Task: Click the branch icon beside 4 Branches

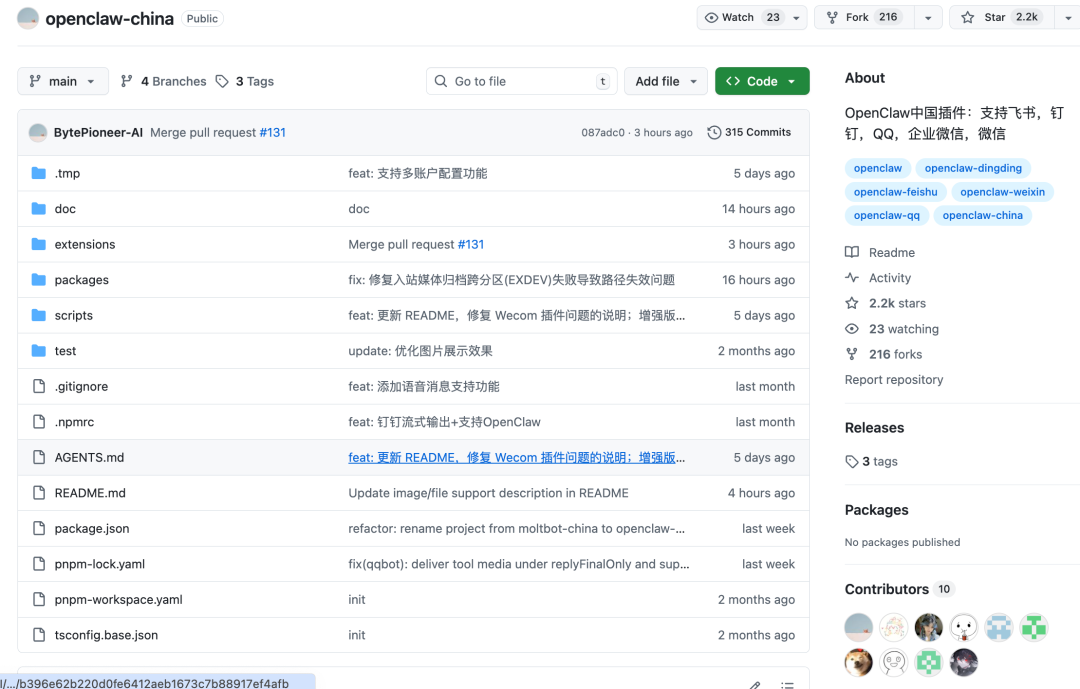Action: coord(126,81)
